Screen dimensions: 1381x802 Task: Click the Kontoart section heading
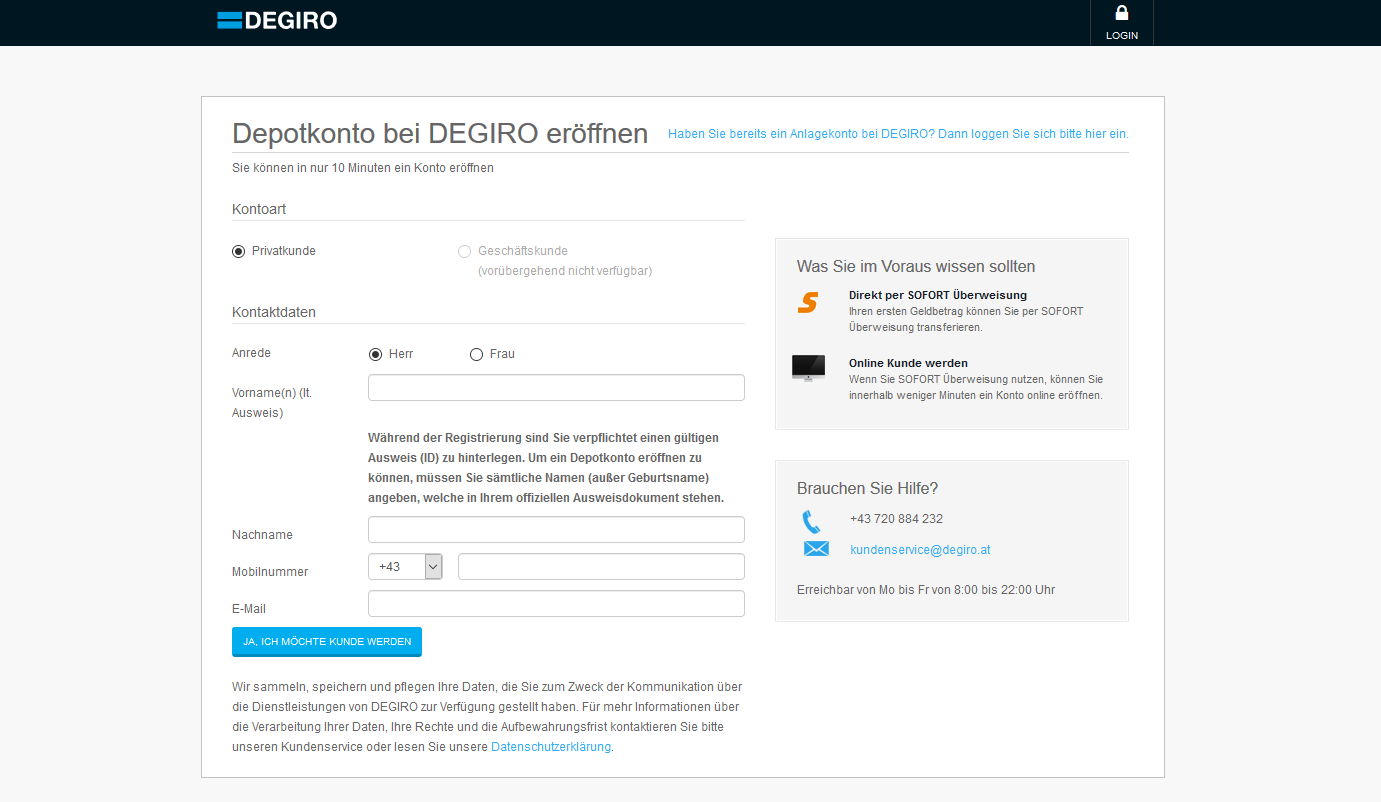coord(259,209)
